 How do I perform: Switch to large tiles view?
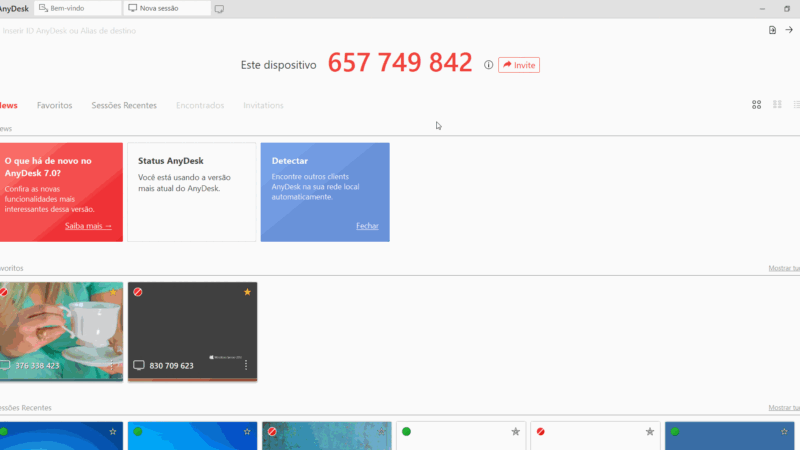click(x=757, y=105)
